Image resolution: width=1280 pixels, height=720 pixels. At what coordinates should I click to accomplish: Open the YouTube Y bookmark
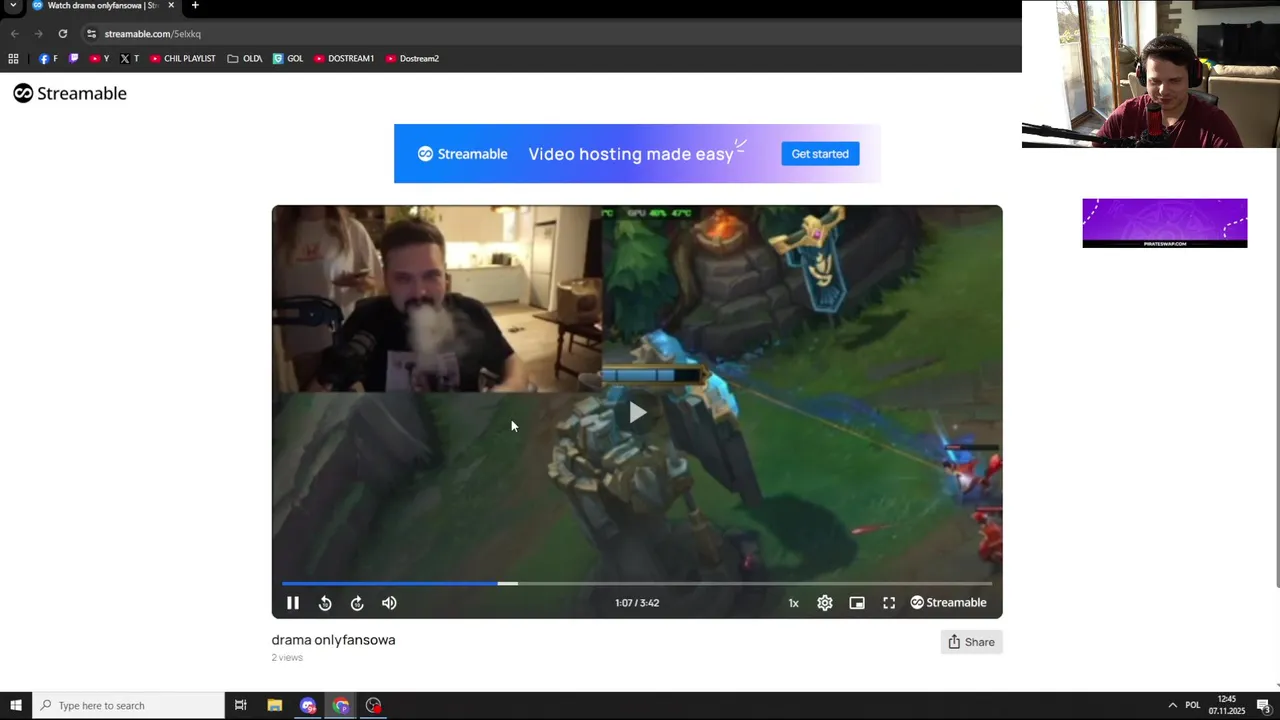pos(99,59)
